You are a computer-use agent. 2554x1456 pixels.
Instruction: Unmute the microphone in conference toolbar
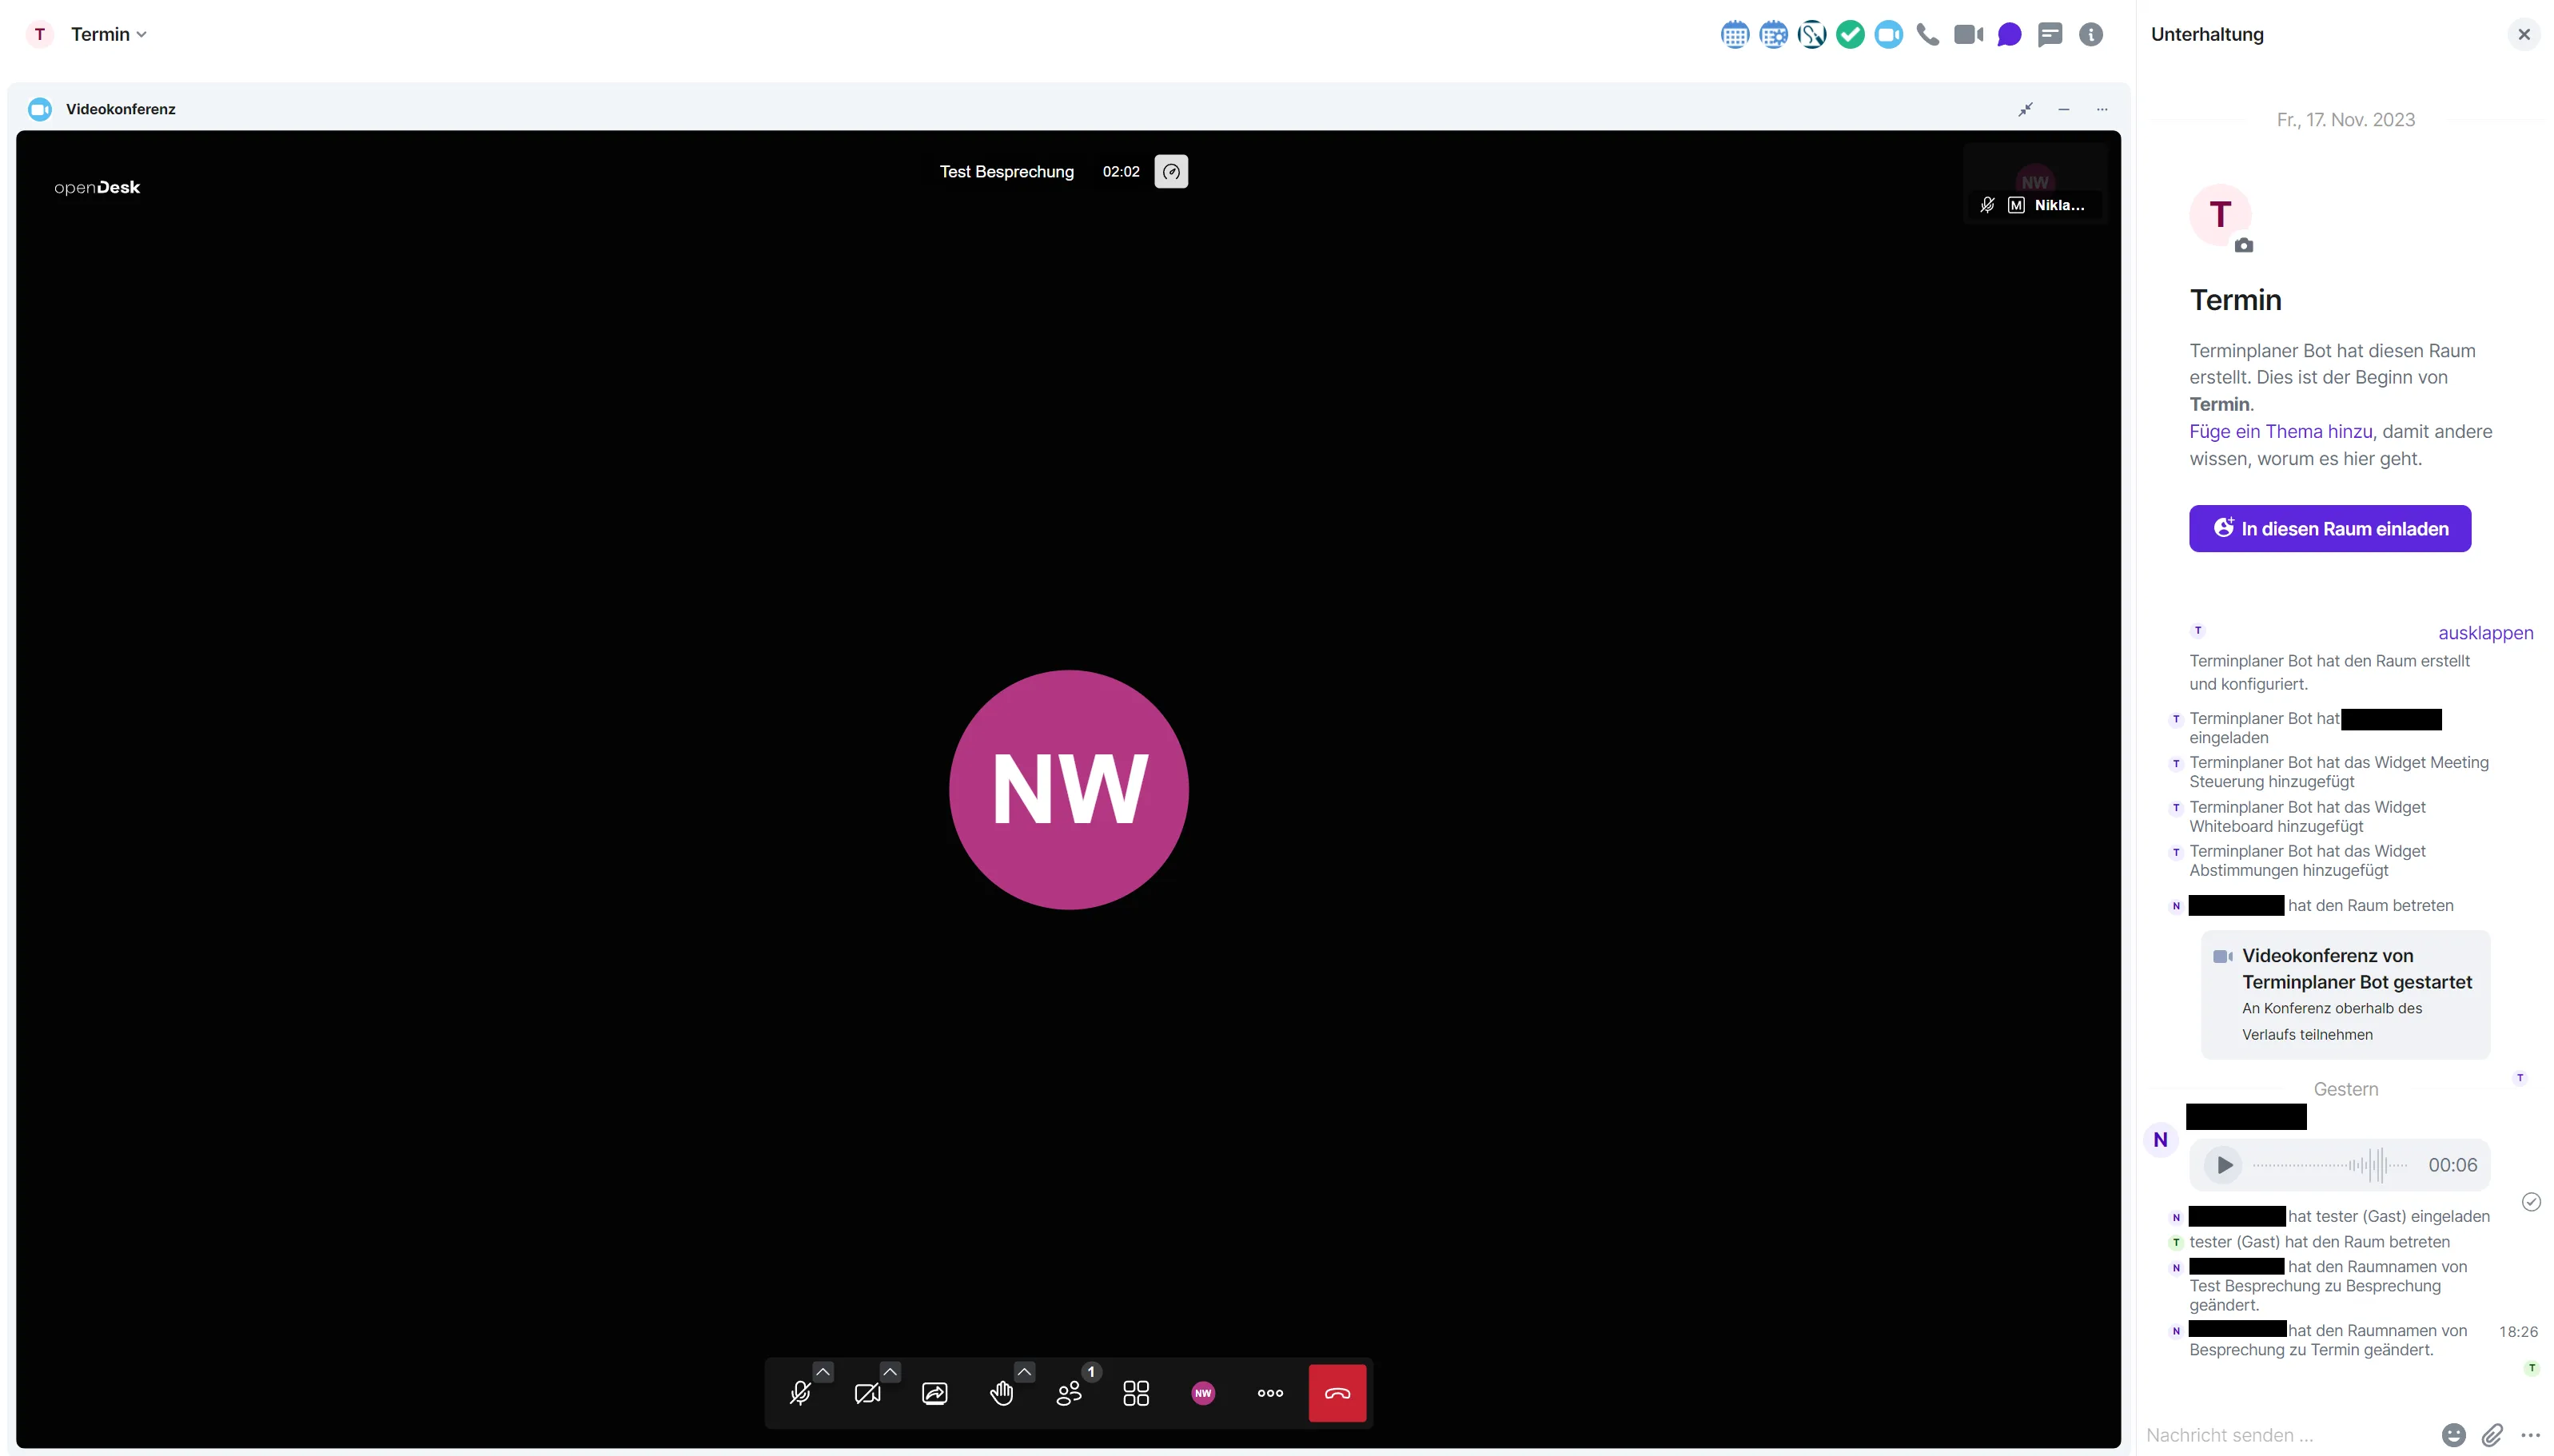[x=800, y=1393]
